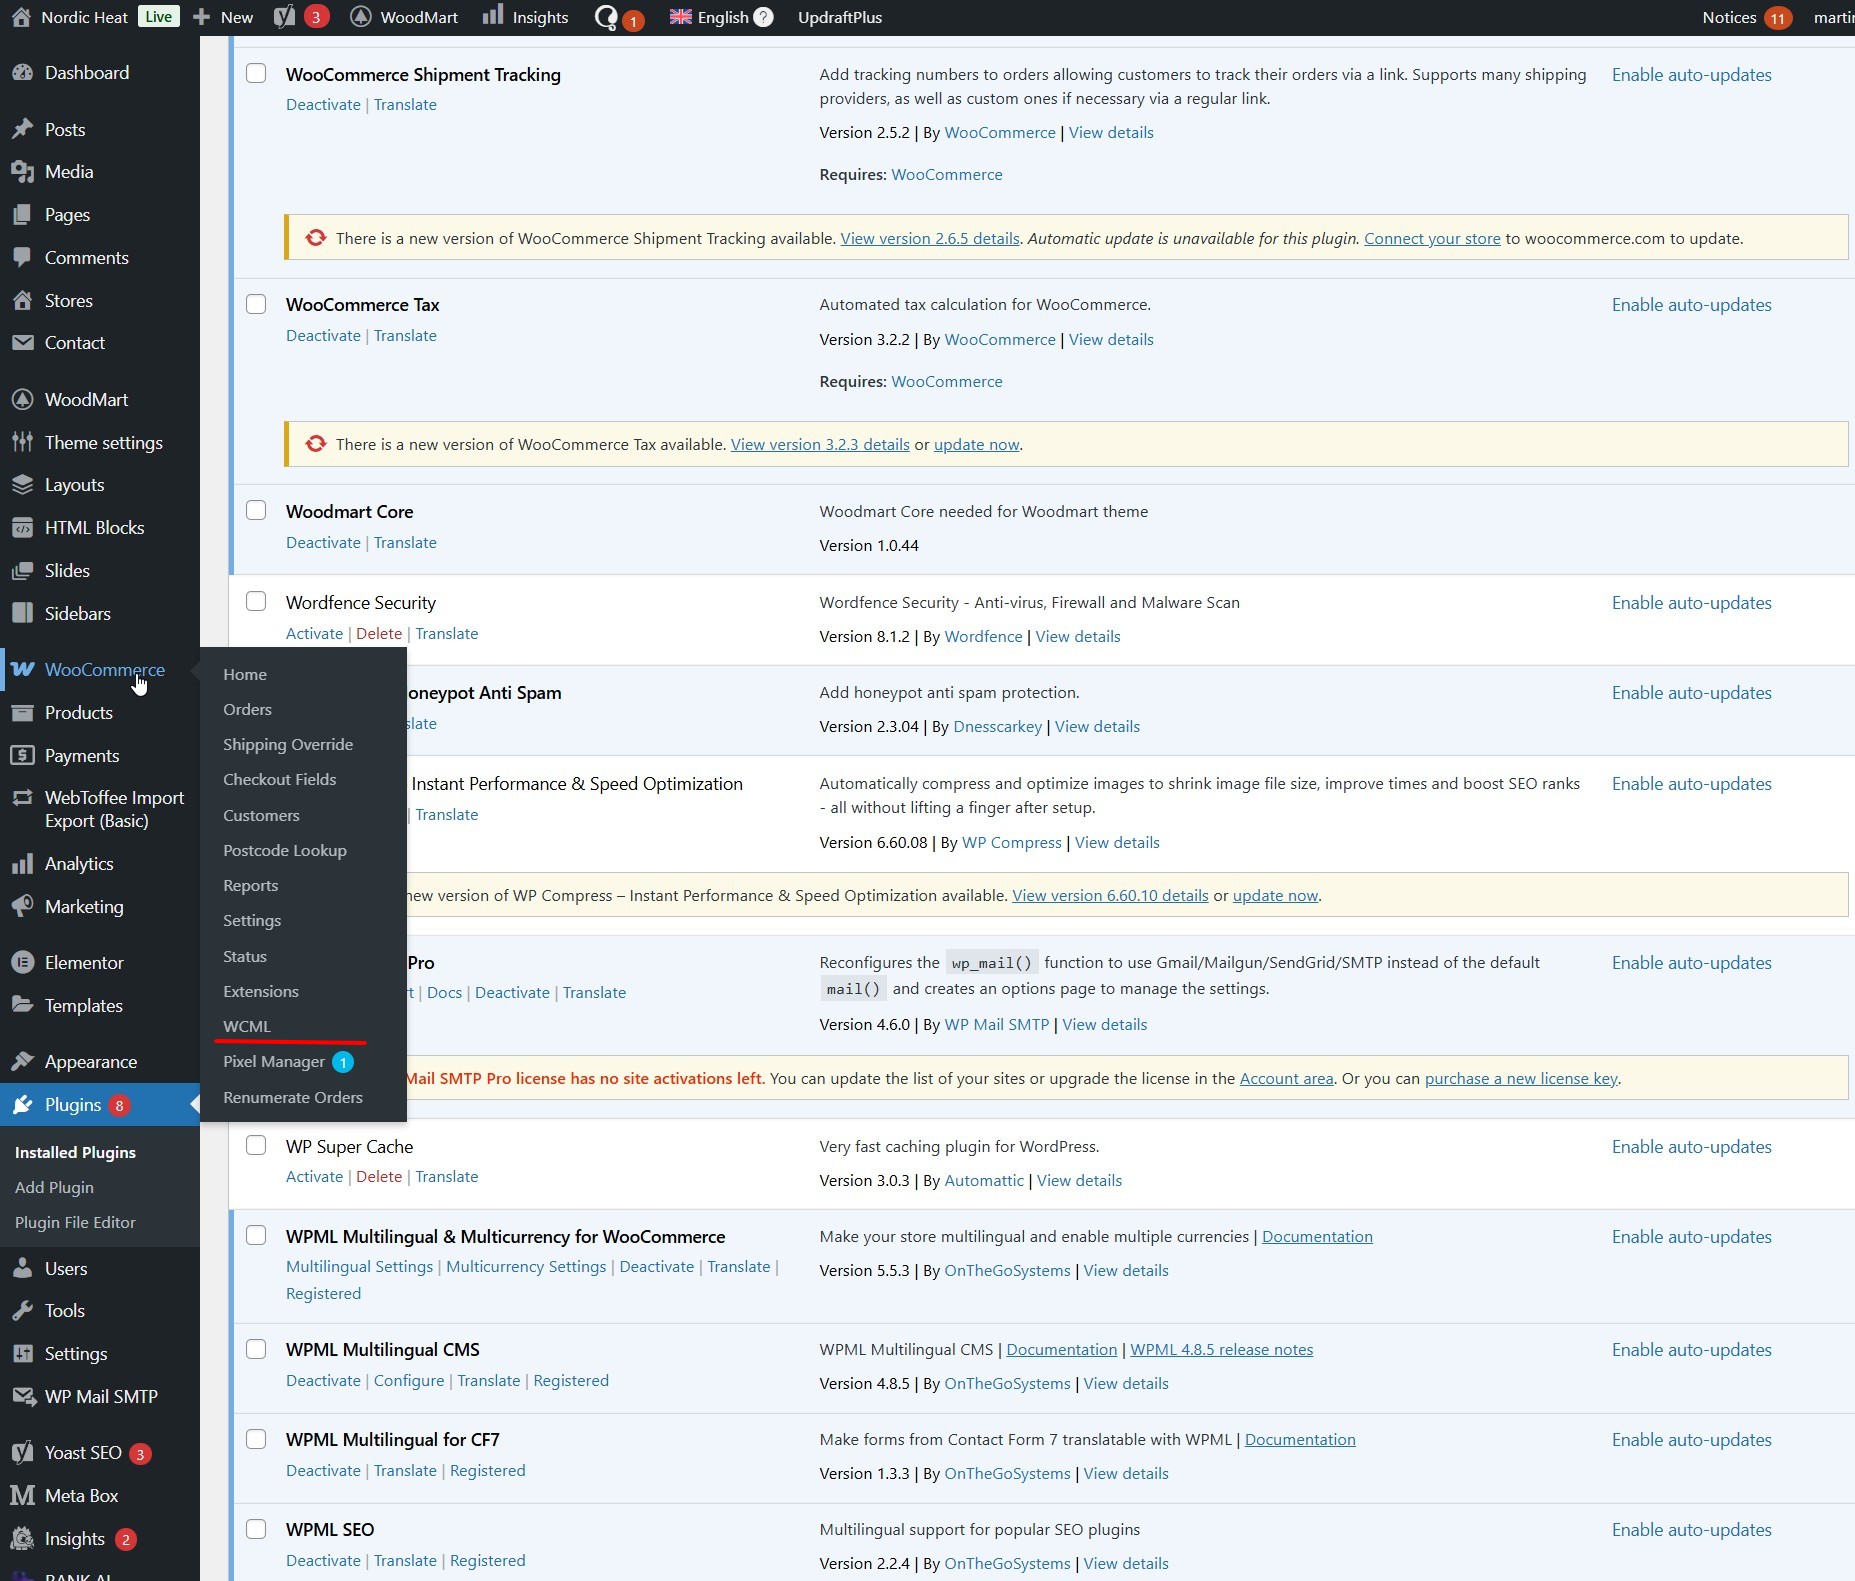Image resolution: width=1855 pixels, height=1581 pixels.
Task: Select the WooCommerce Tax plugin checkbox
Action: (256, 304)
